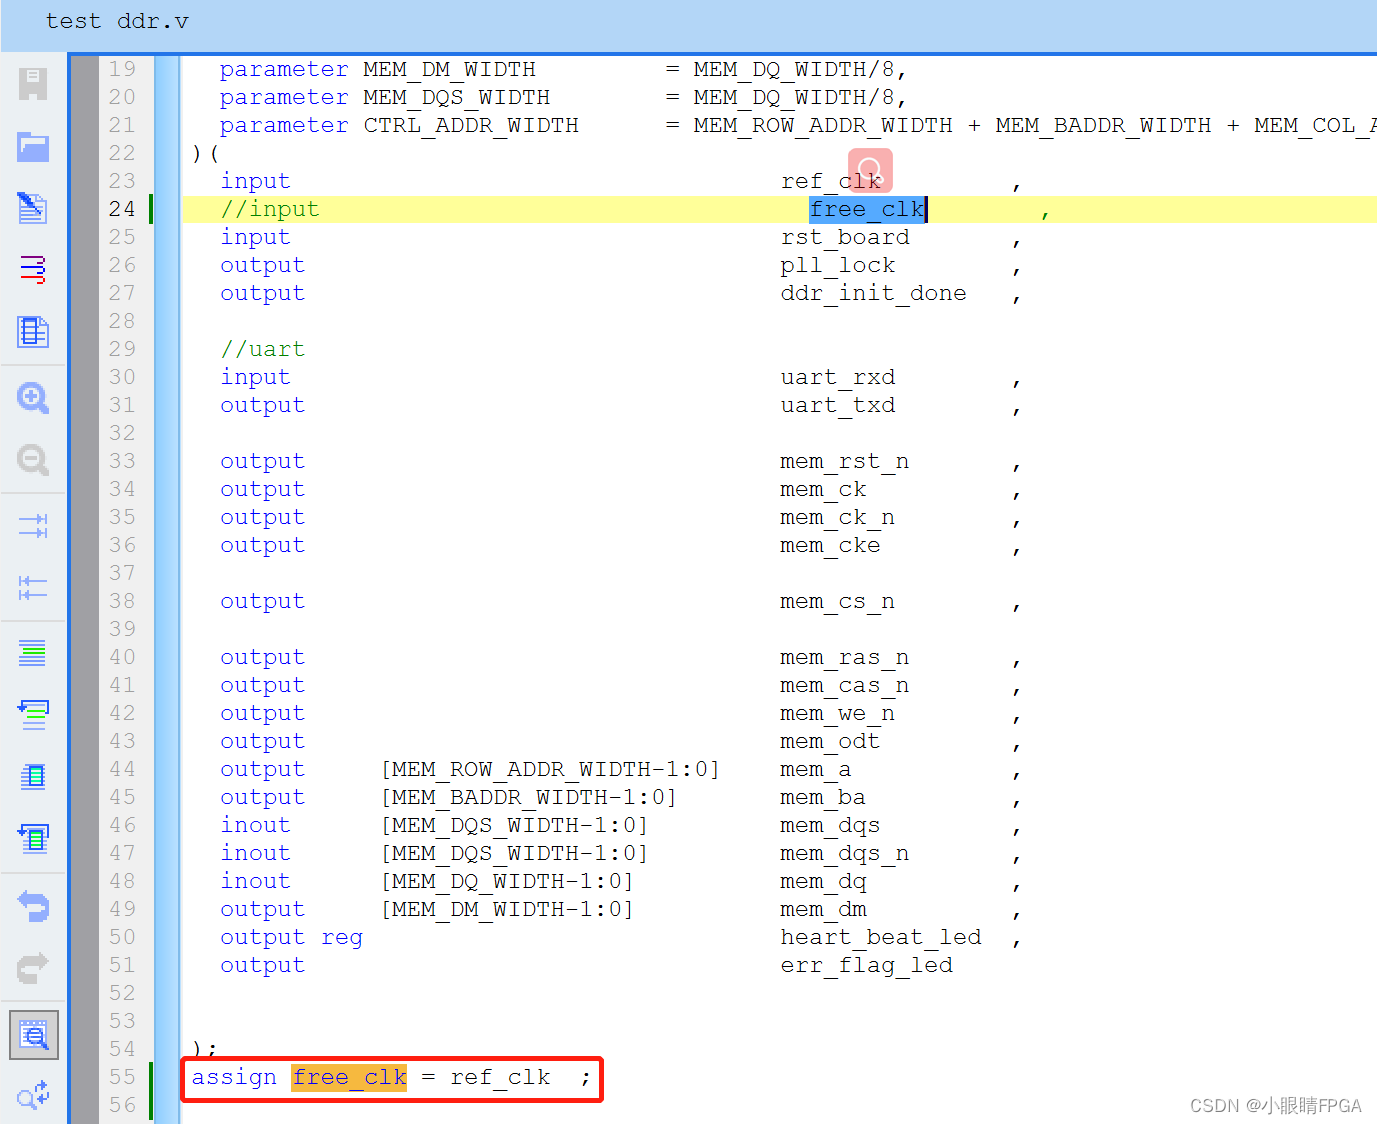The image size is (1377, 1124).
Task: Click CTRL_ADDR_WIDTH parameter name
Action: click(x=471, y=125)
